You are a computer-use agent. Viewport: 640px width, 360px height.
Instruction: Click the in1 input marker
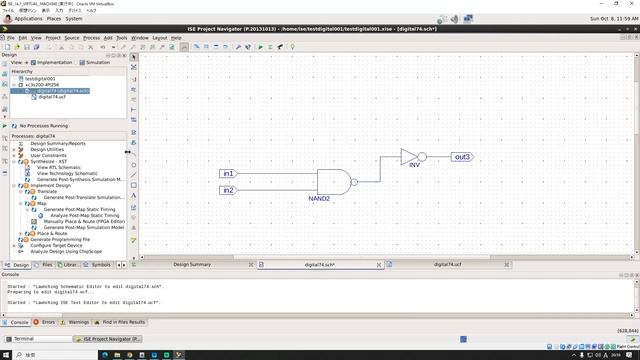(x=228, y=173)
